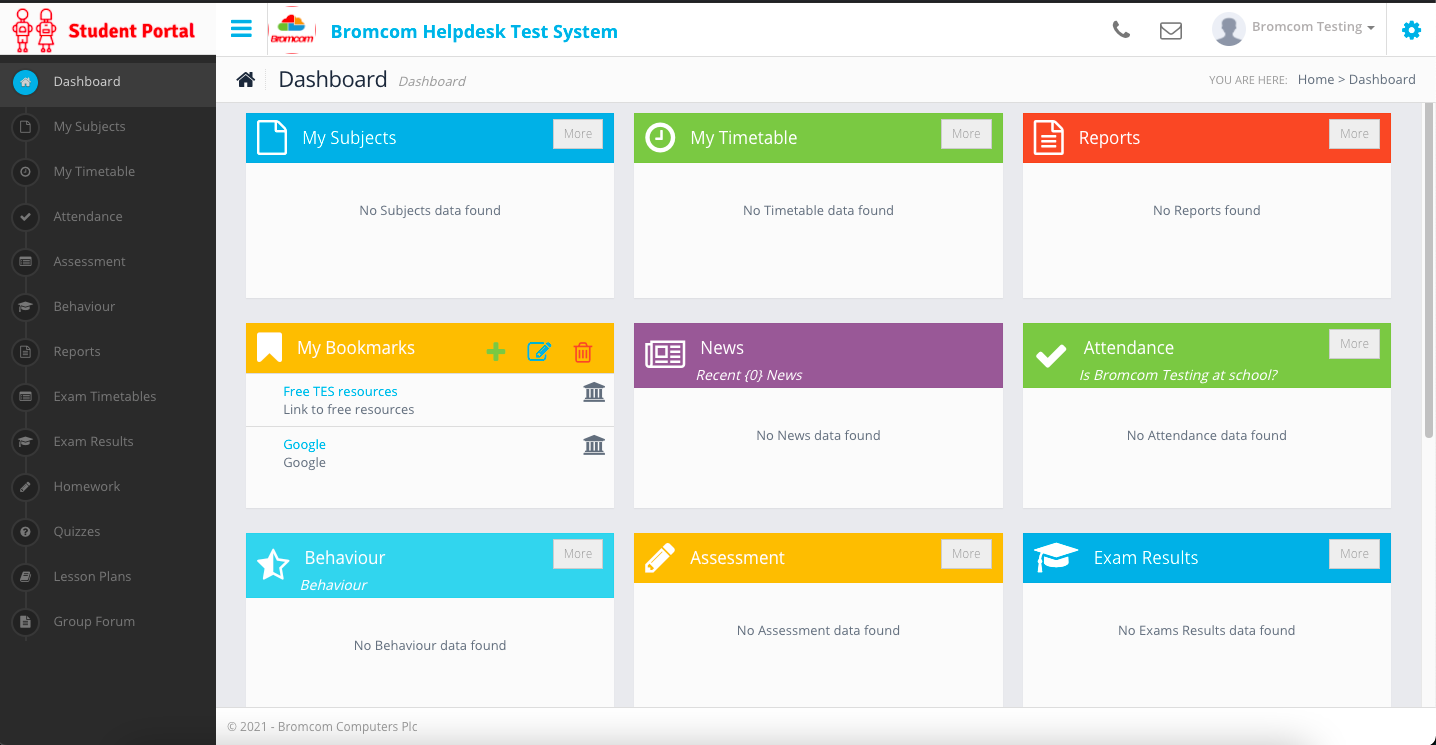Click the home icon next to Dashboard title
The height and width of the screenshot is (745, 1436).
coord(245,78)
